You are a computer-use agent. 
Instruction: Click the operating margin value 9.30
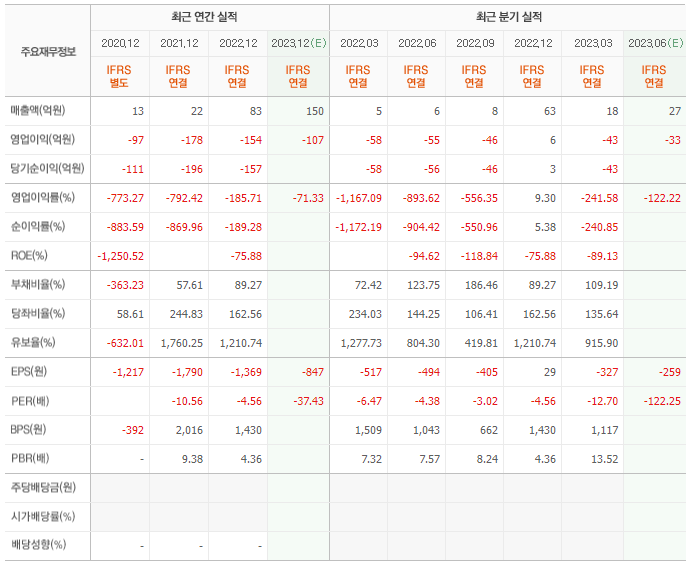tap(545, 198)
